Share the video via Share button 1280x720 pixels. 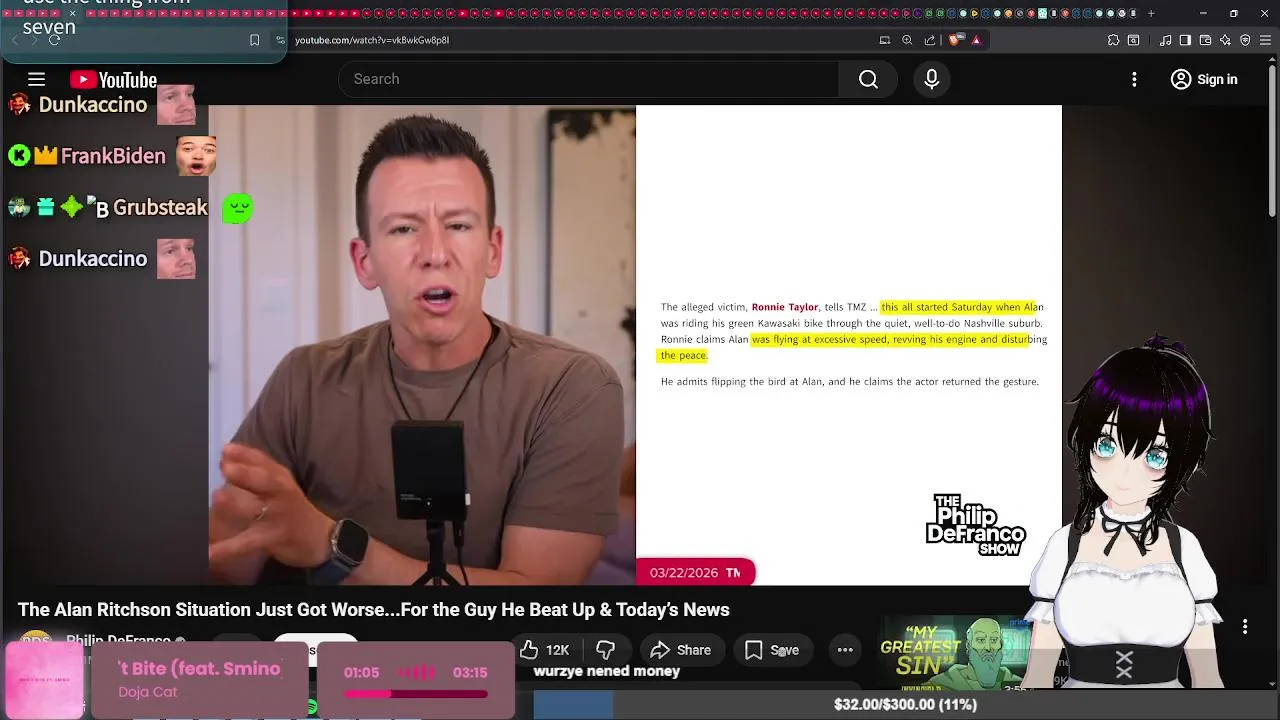pos(681,650)
